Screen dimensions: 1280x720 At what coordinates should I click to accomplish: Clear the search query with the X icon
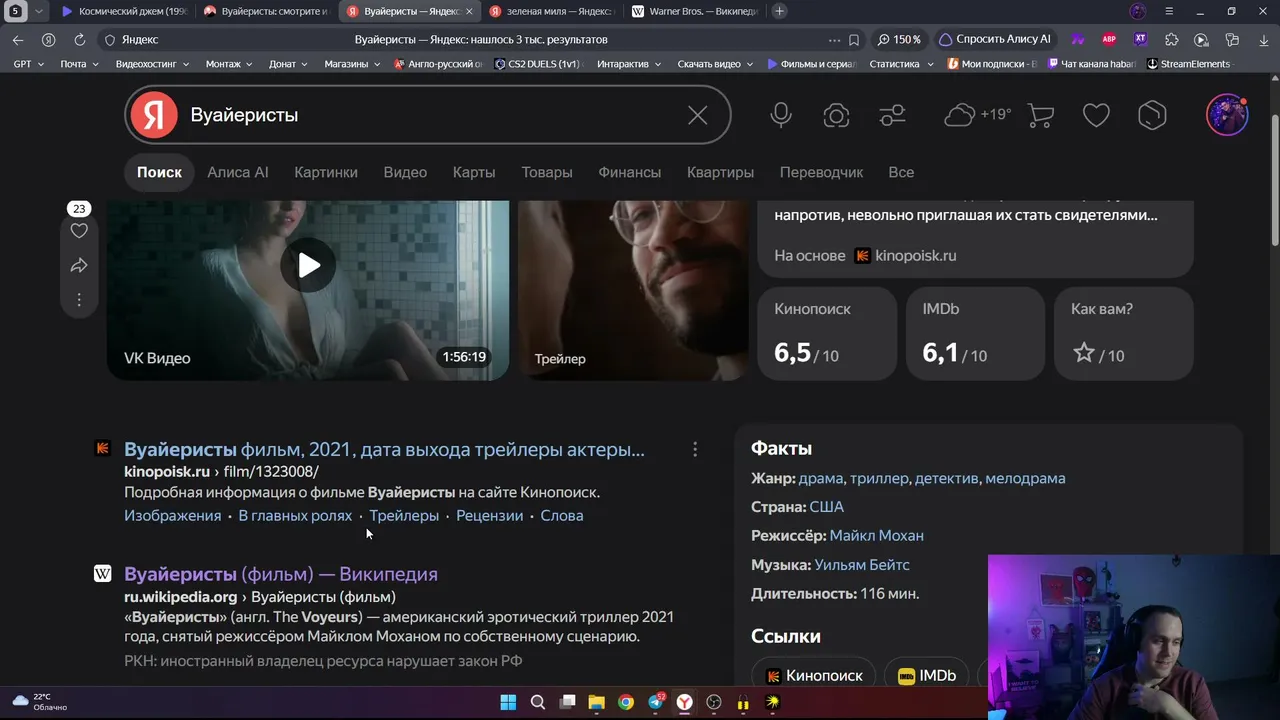pyautogui.click(x=697, y=115)
